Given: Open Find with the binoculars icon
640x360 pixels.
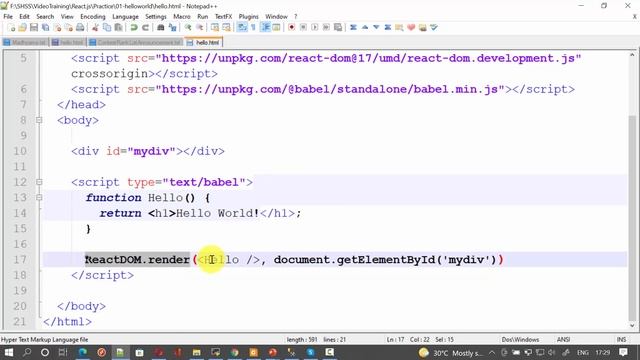Looking at the screenshot, I should (x=161, y=28).
